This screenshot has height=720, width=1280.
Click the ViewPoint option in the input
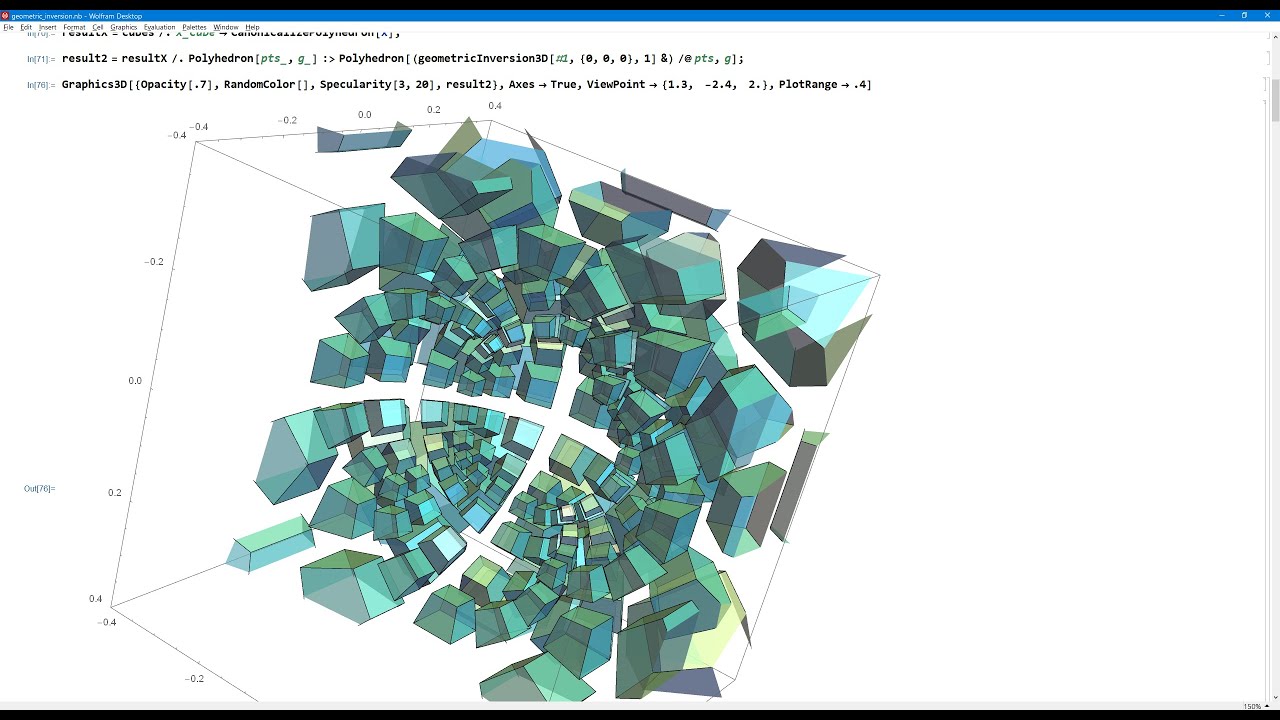pyautogui.click(x=615, y=84)
